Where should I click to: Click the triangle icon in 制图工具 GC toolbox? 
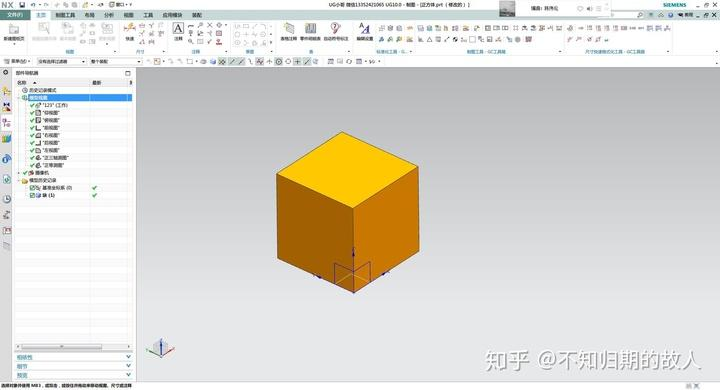[x=429, y=40]
